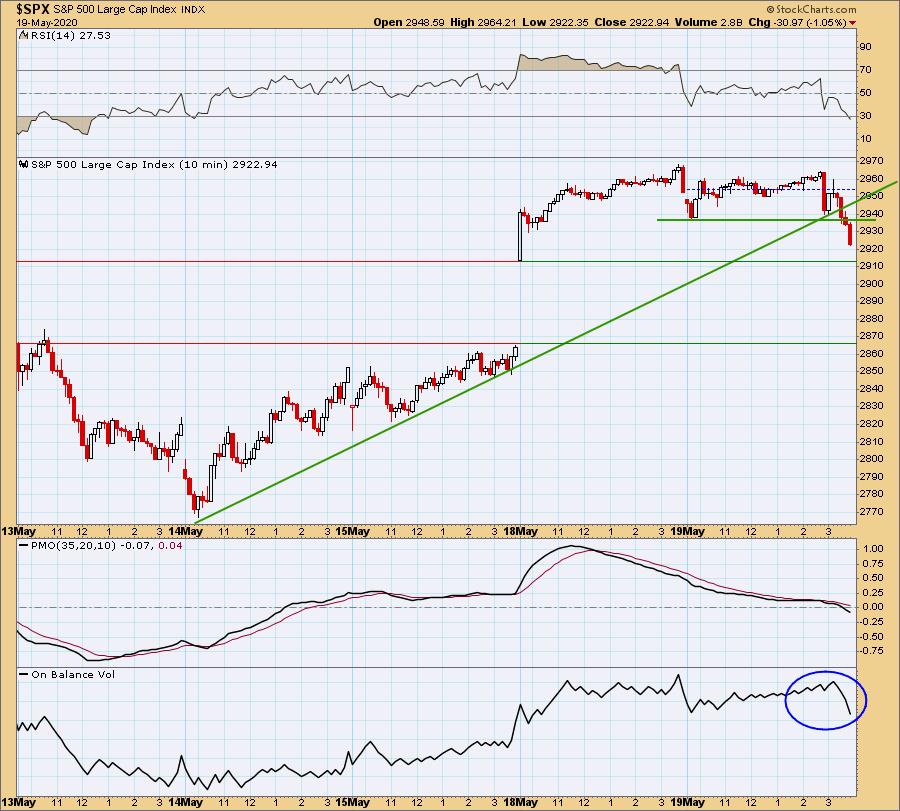900x811 pixels.
Task: Click the red down-triangle change indicator
Action: pos(852,23)
